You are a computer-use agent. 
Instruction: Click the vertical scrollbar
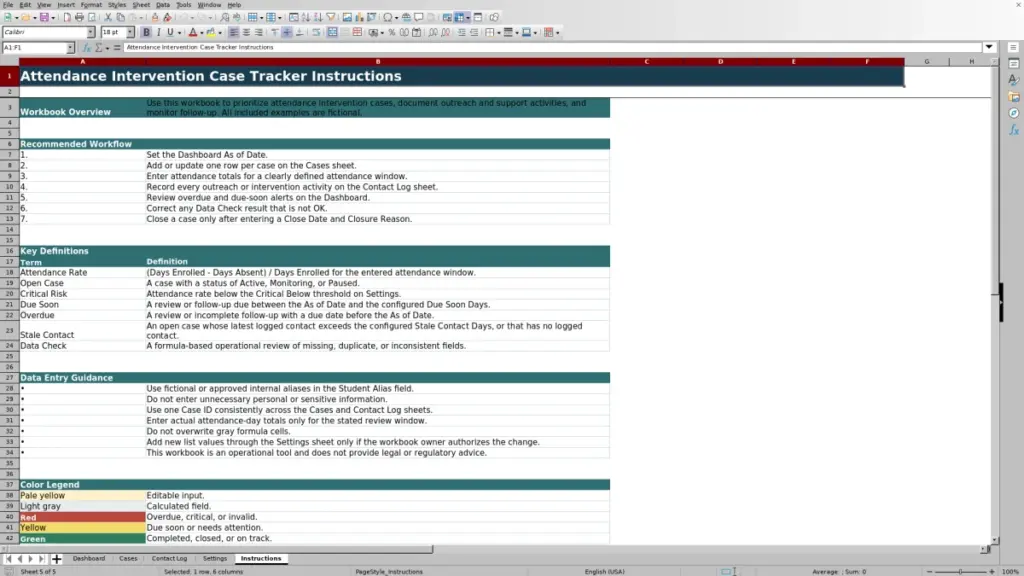pyautogui.click(x=995, y=300)
